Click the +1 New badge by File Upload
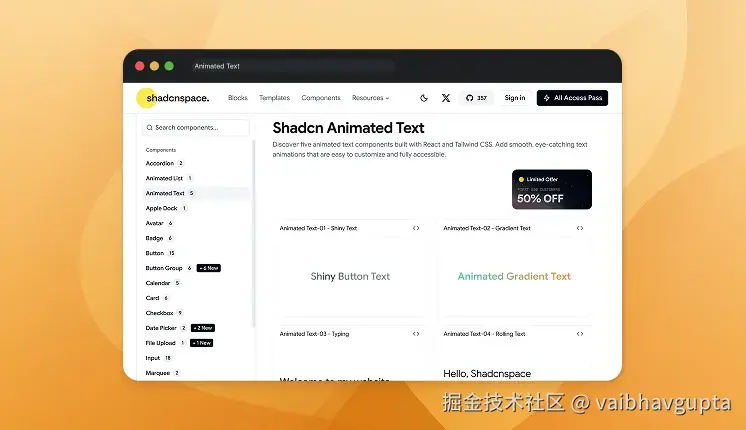The height and width of the screenshot is (430, 746). [201, 343]
